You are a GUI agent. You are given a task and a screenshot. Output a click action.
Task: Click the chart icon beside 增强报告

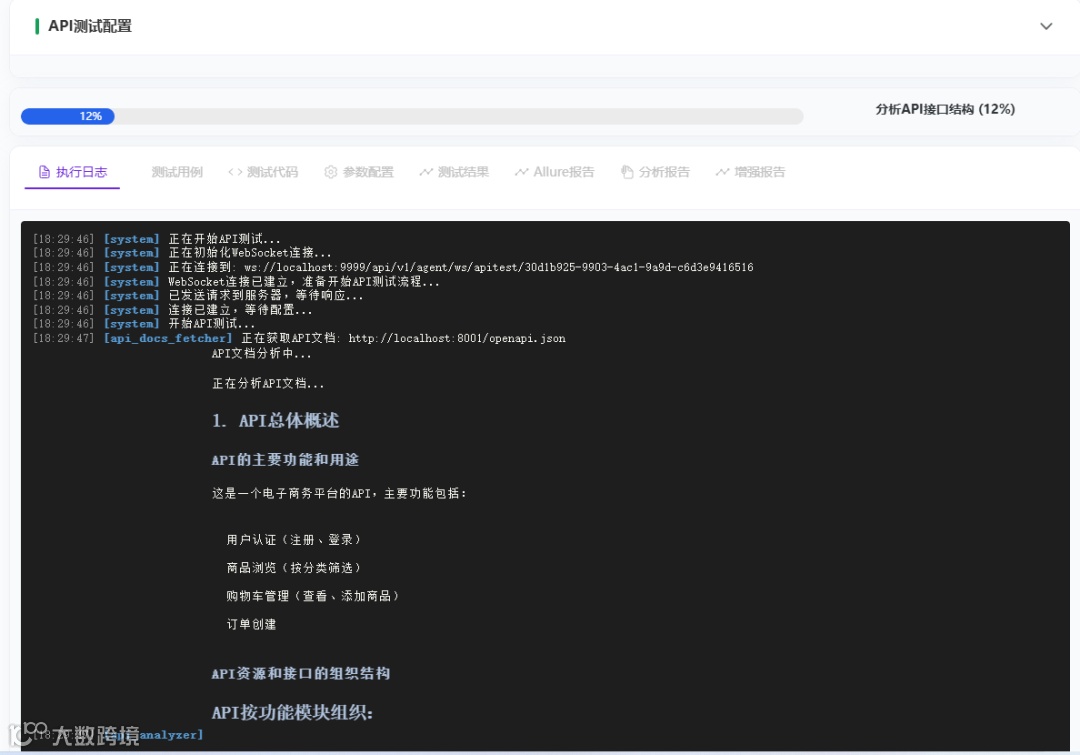click(722, 172)
